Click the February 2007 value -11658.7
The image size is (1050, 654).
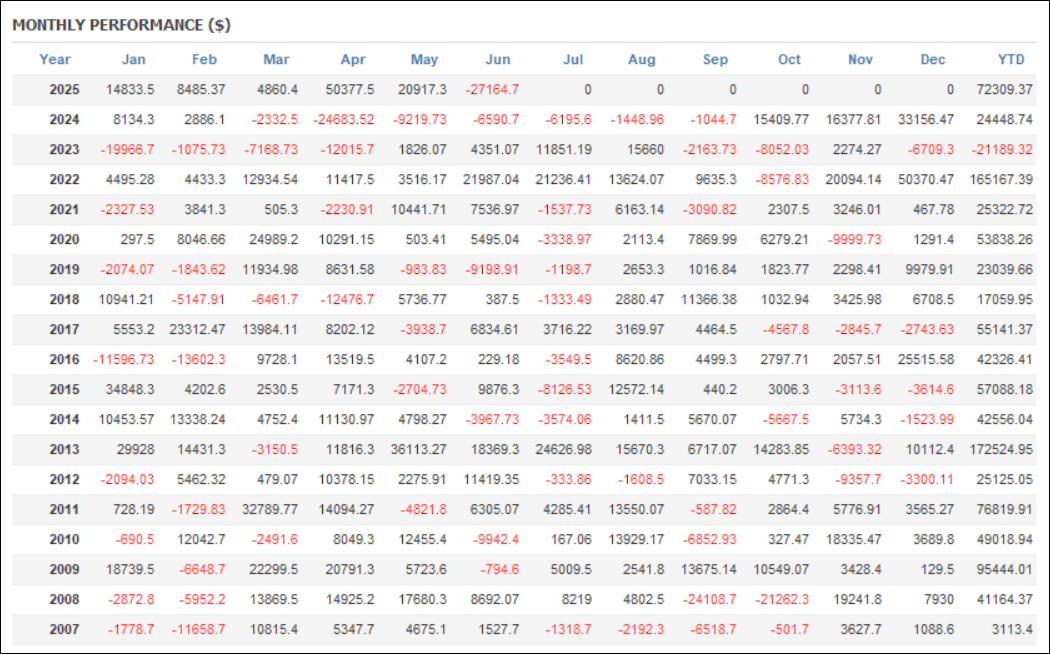coord(198,629)
